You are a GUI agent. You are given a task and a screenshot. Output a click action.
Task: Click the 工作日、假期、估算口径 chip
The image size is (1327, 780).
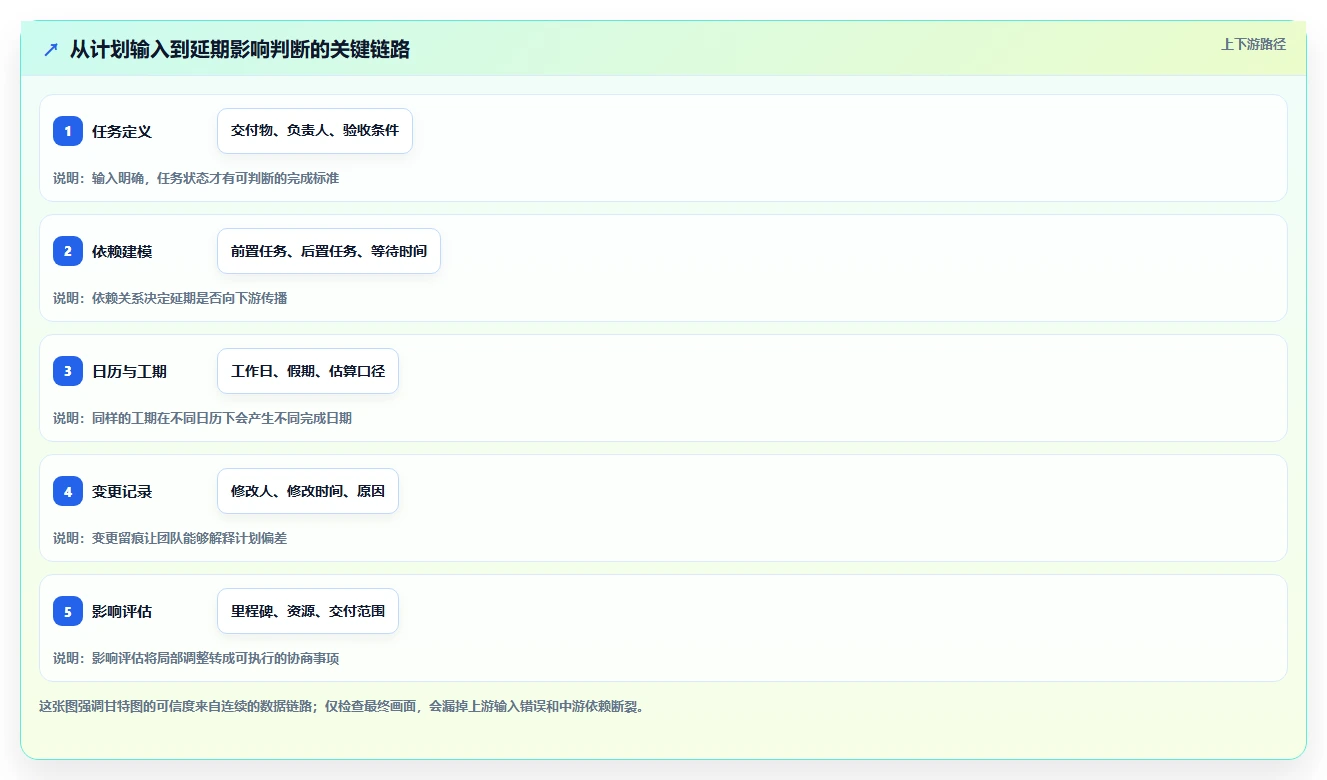[308, 371]
